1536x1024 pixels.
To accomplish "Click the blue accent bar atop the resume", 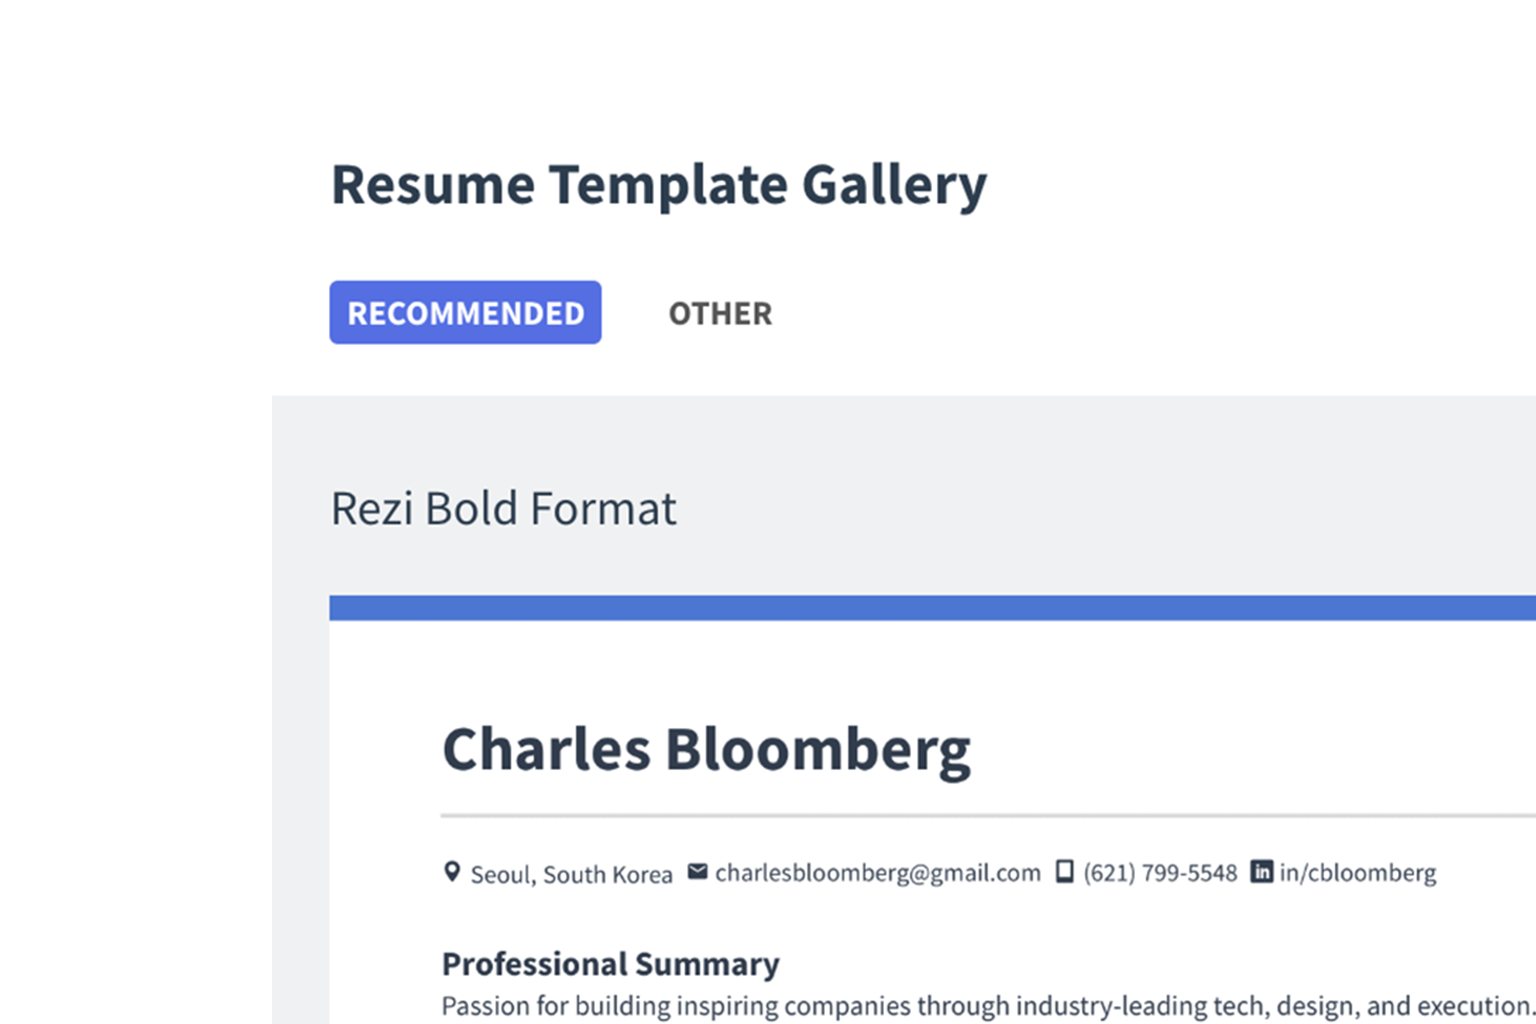I will coord(930,608).
